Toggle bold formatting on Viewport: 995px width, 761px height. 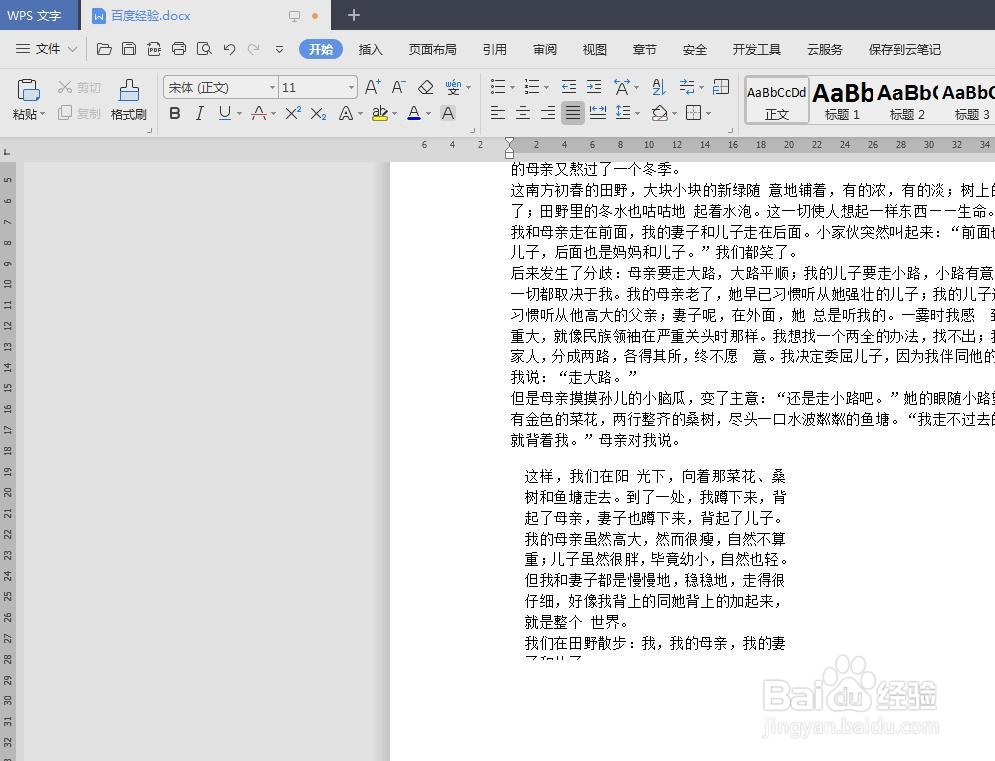(x=175, y=113)
